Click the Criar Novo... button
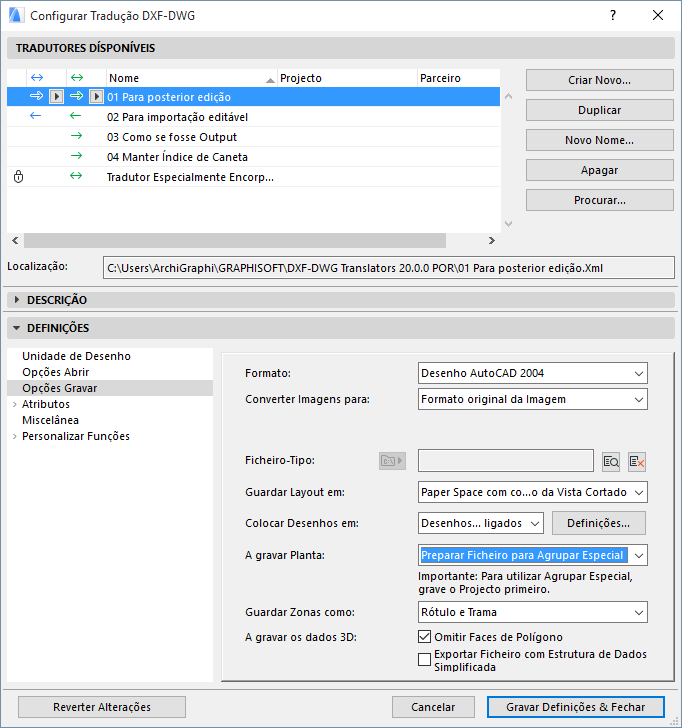 tap(599, 80)
